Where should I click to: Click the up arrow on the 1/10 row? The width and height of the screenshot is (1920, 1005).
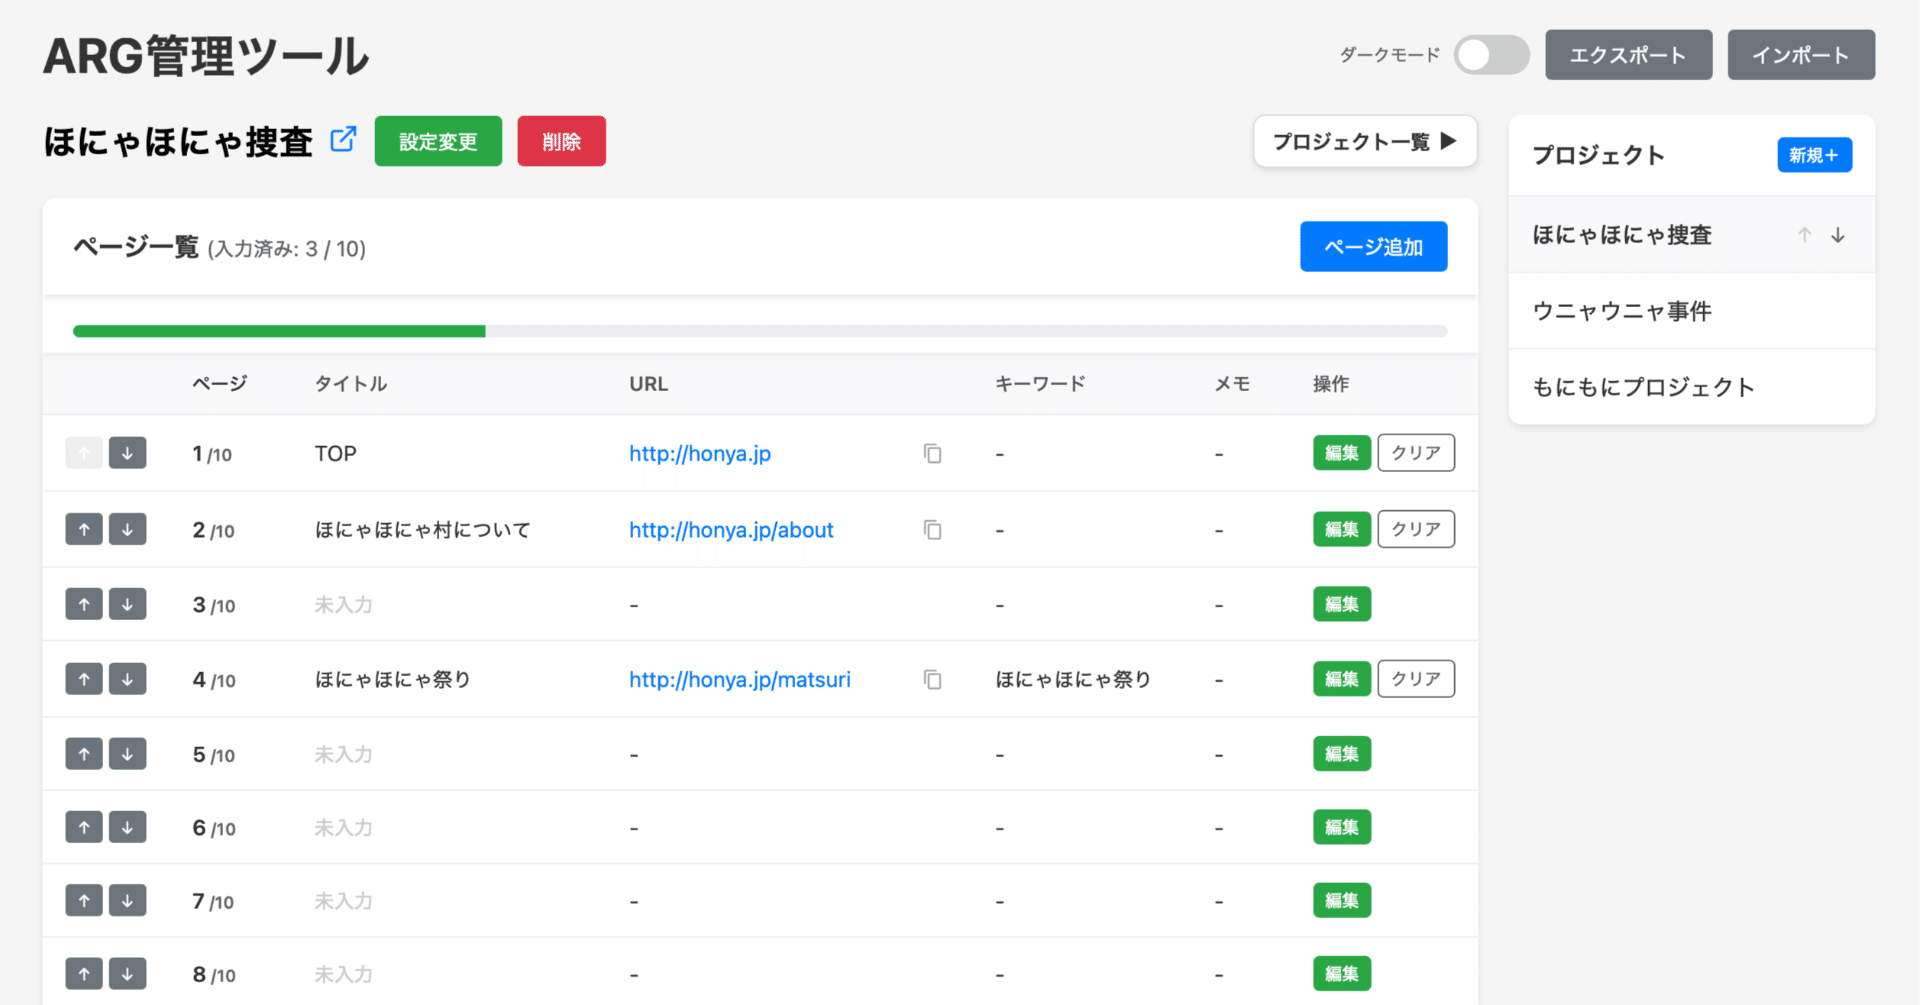tap(84, 453)
